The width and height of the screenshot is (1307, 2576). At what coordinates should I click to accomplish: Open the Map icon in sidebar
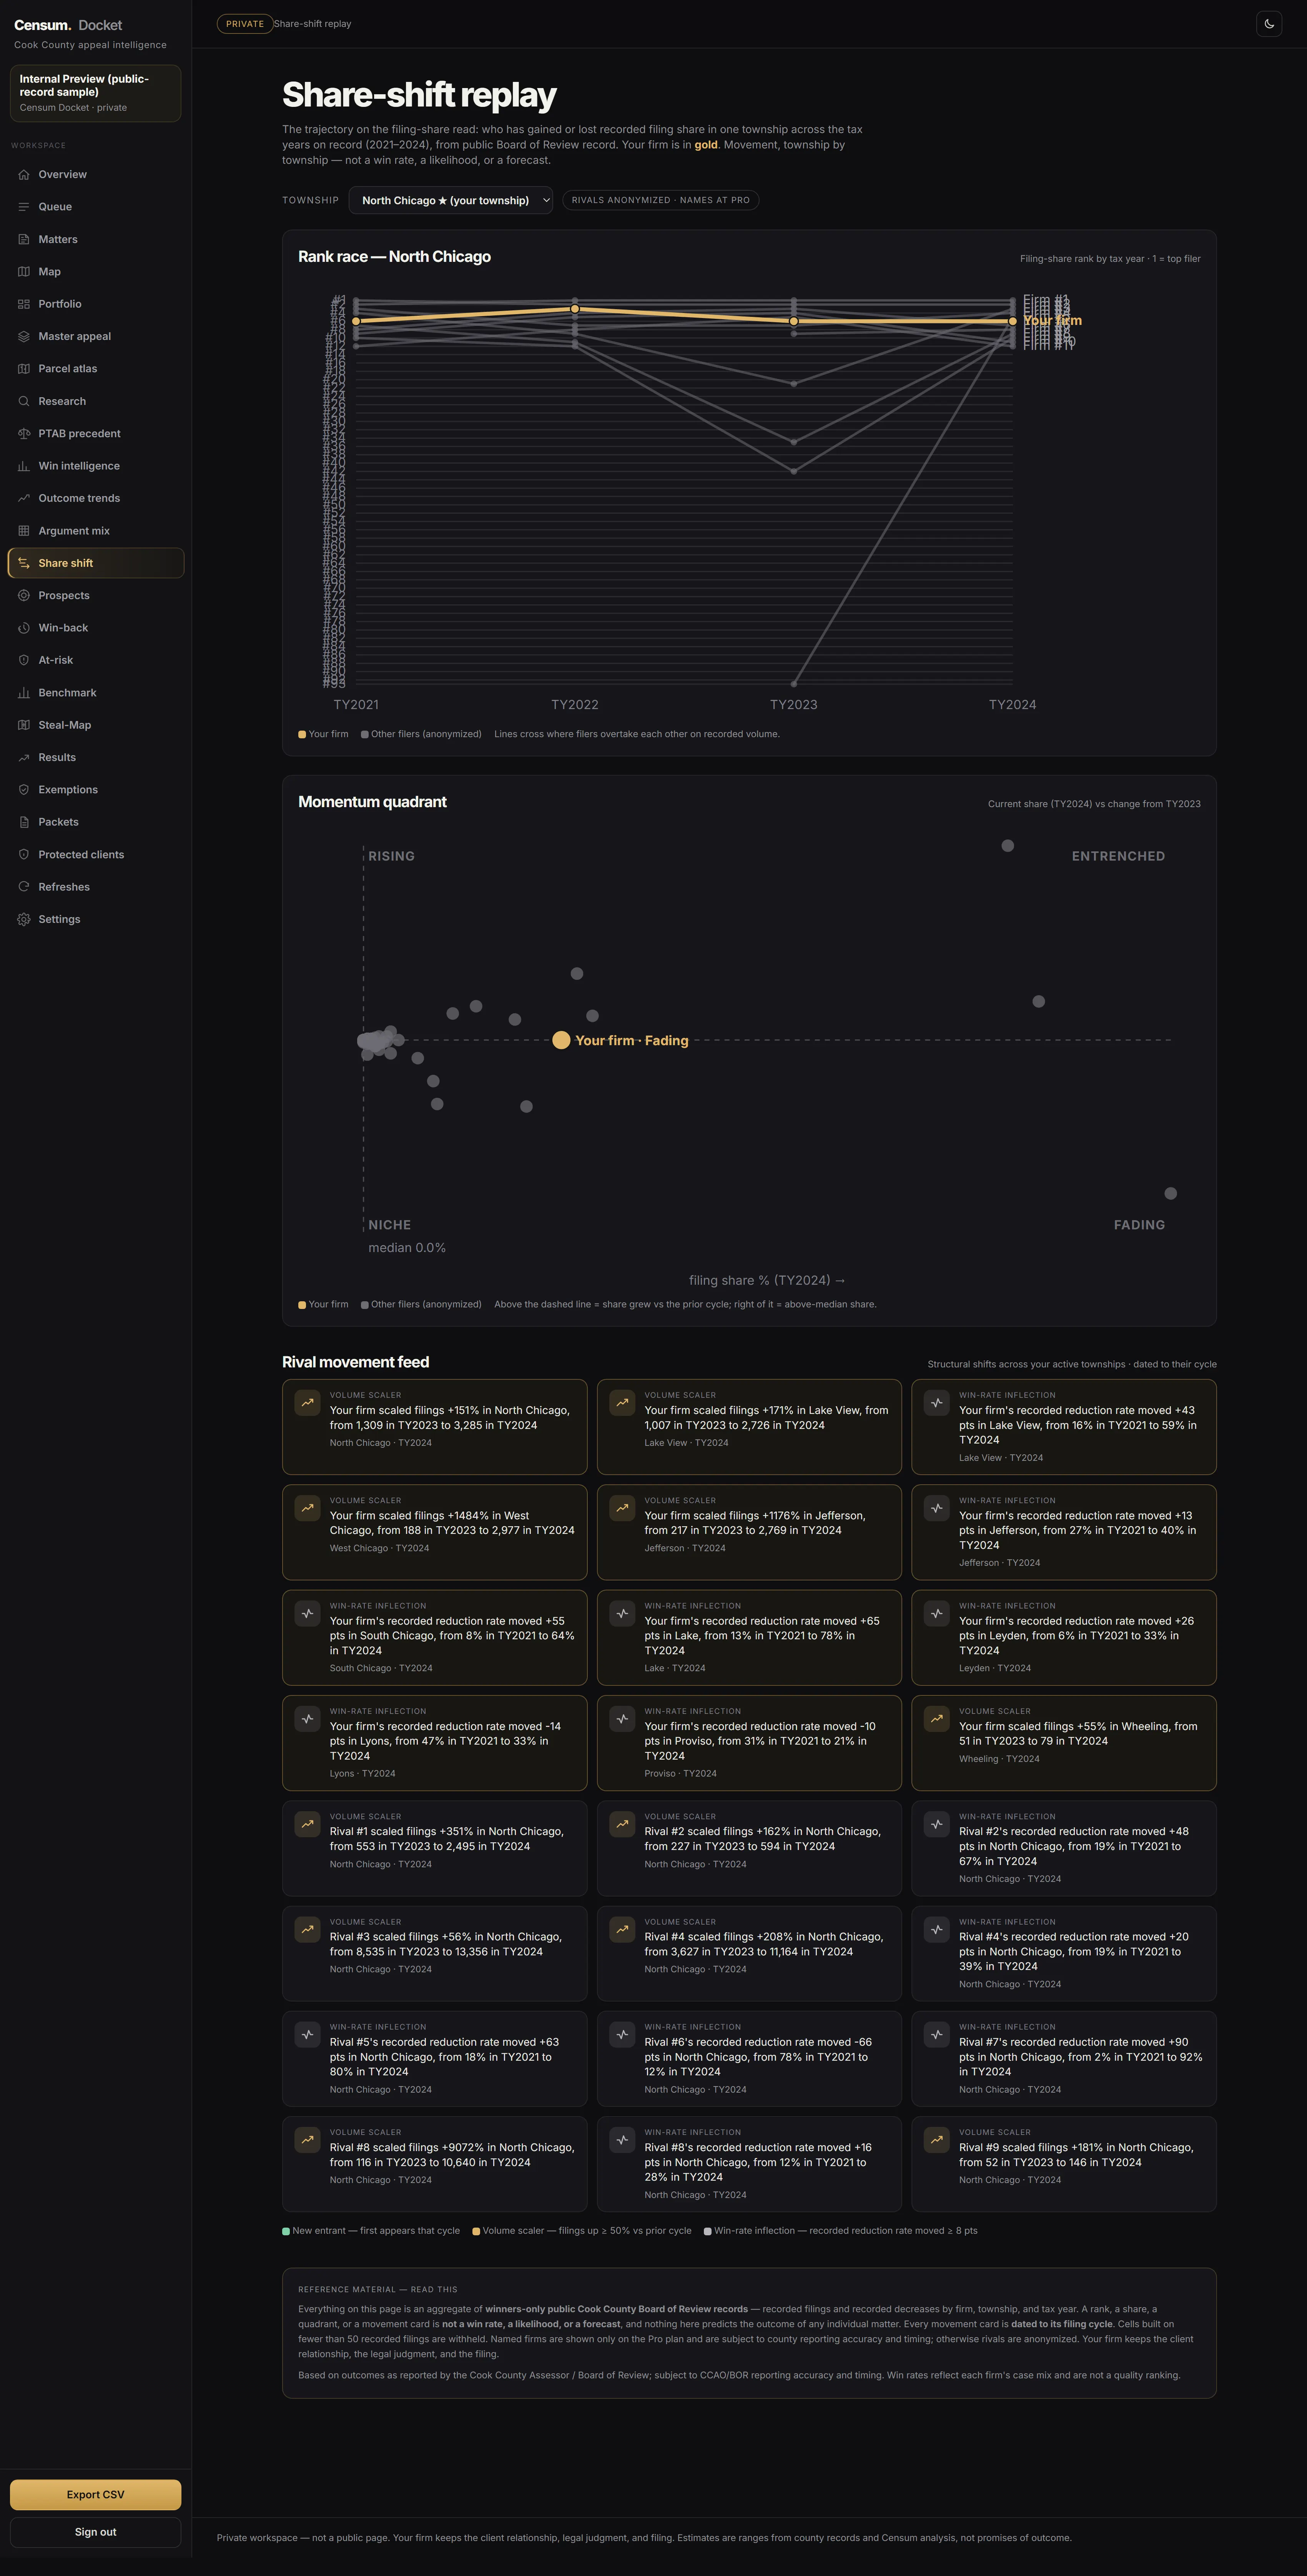point(24,272)
